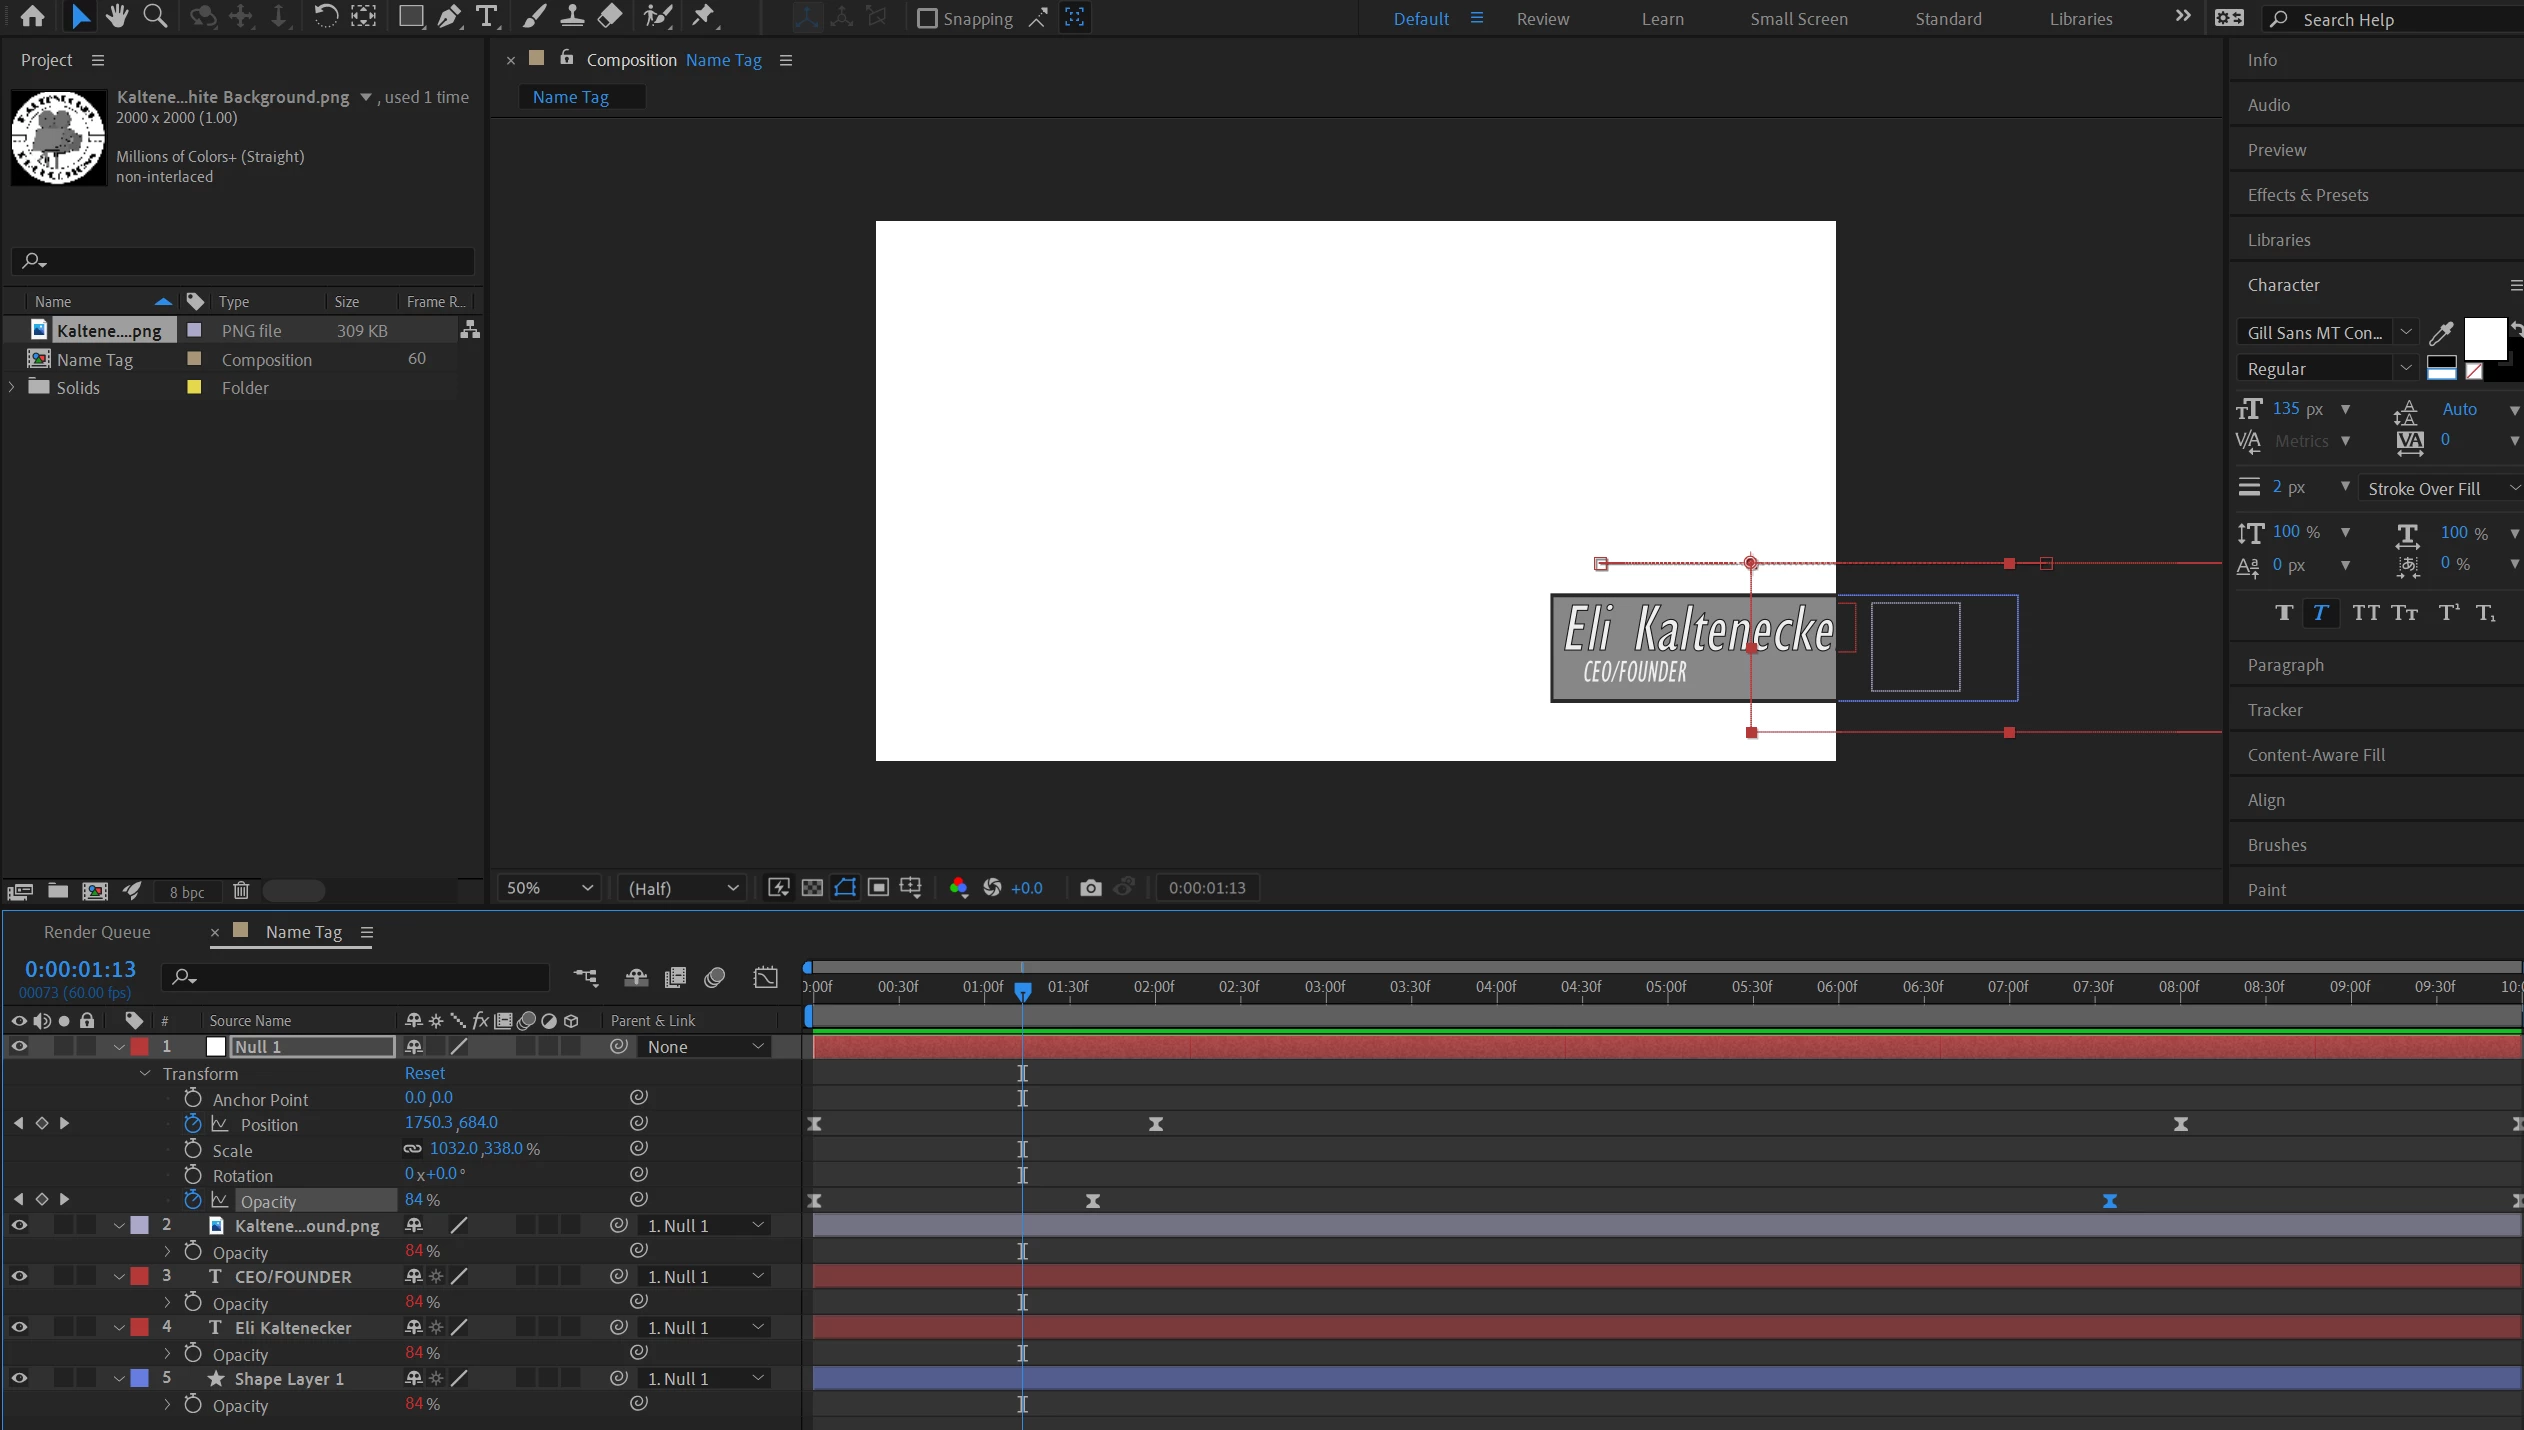Hide the Shape Layer 1 layer

click(x=19, y=1378)
